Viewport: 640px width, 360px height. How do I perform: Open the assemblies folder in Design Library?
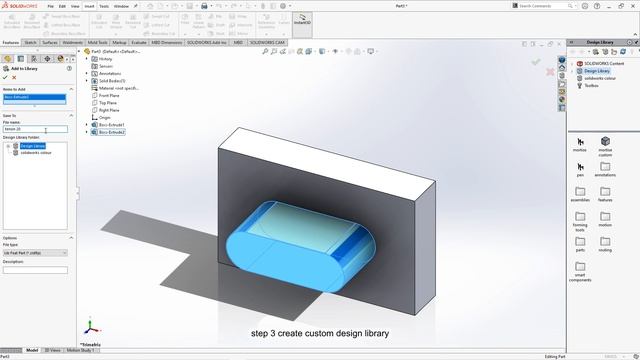pyautogui.click(x=580, y=194)
